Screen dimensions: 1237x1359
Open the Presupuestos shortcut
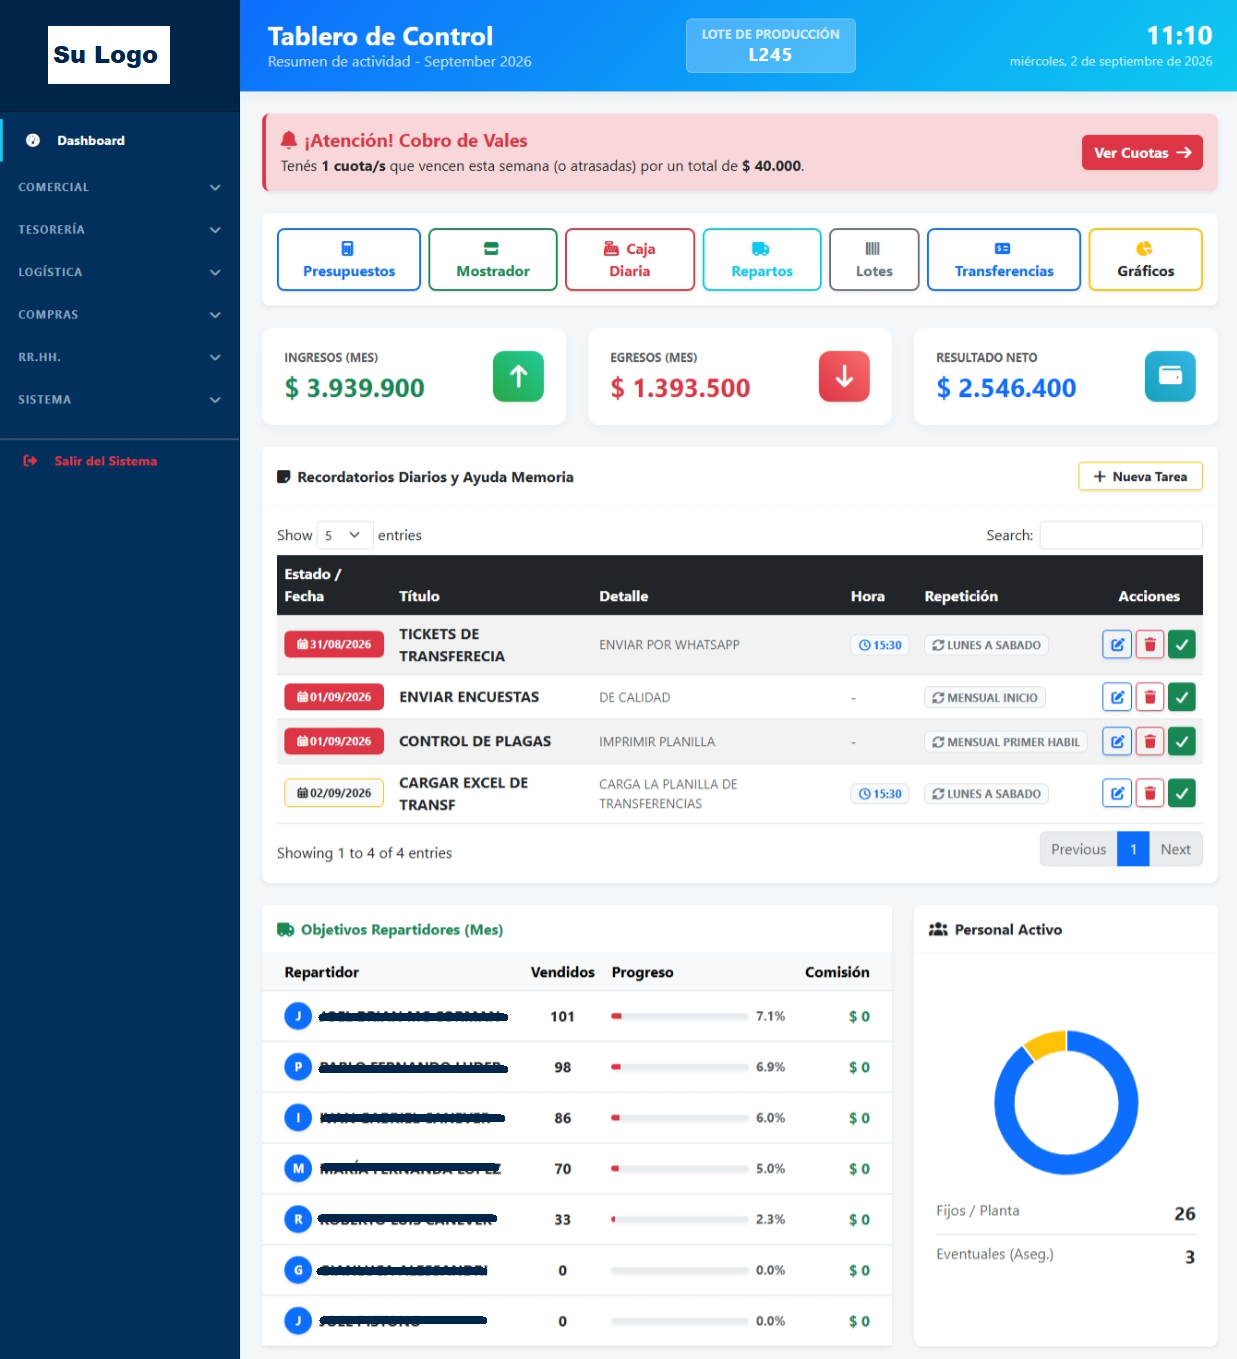coord(349,260)
